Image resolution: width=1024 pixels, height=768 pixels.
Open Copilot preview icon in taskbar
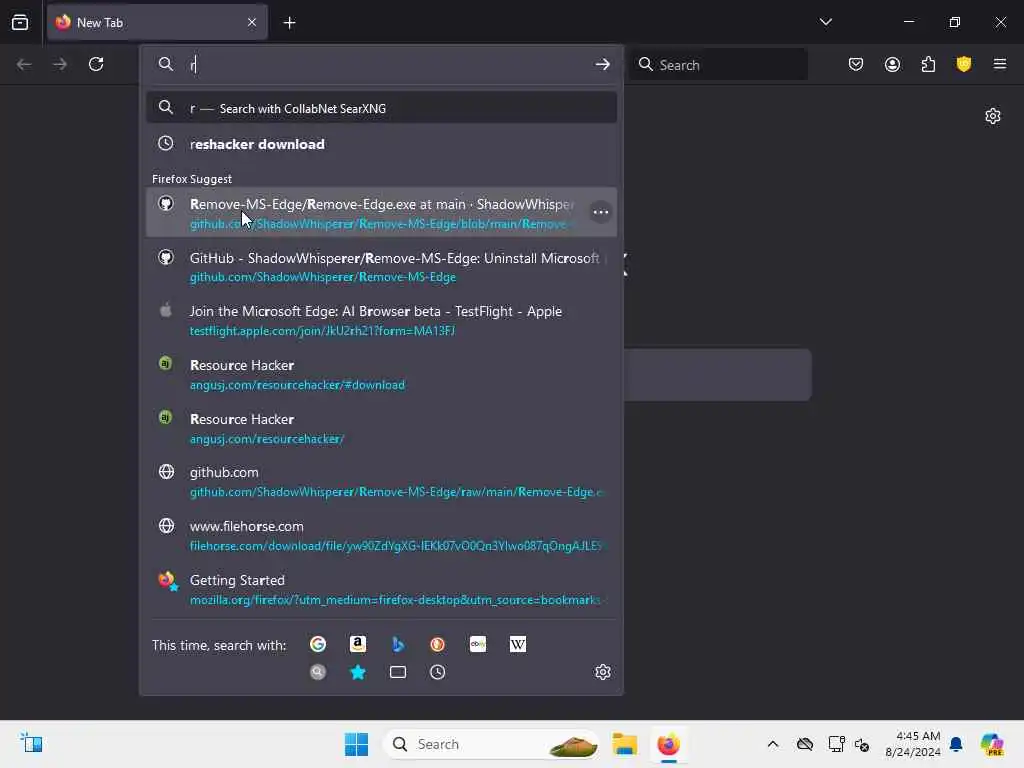(x=992, y=744)
